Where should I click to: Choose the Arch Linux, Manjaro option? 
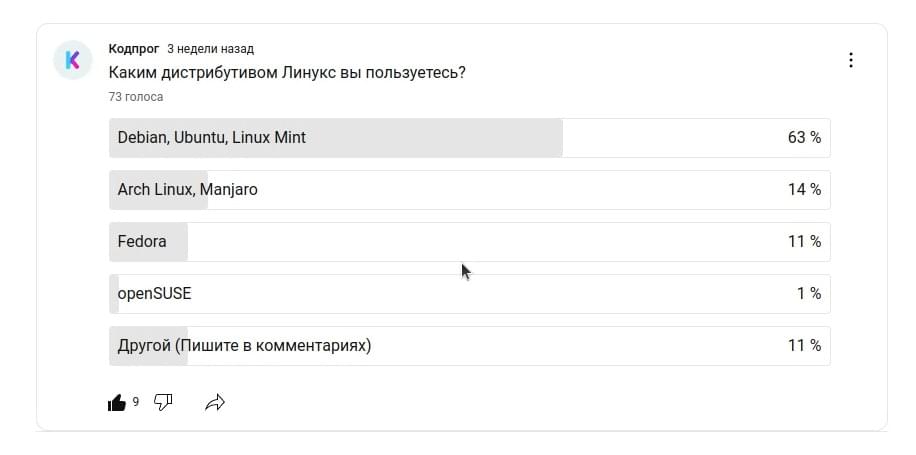pyautogui.click(x=470, y=190)
